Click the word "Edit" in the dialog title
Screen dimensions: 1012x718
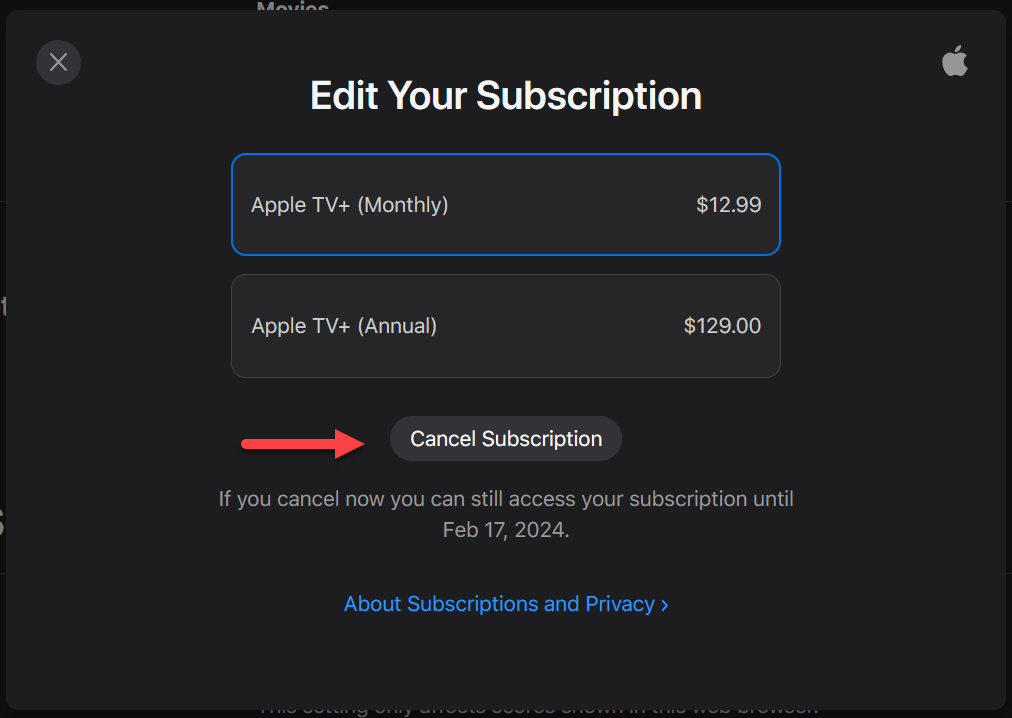[x=344, y=96]
